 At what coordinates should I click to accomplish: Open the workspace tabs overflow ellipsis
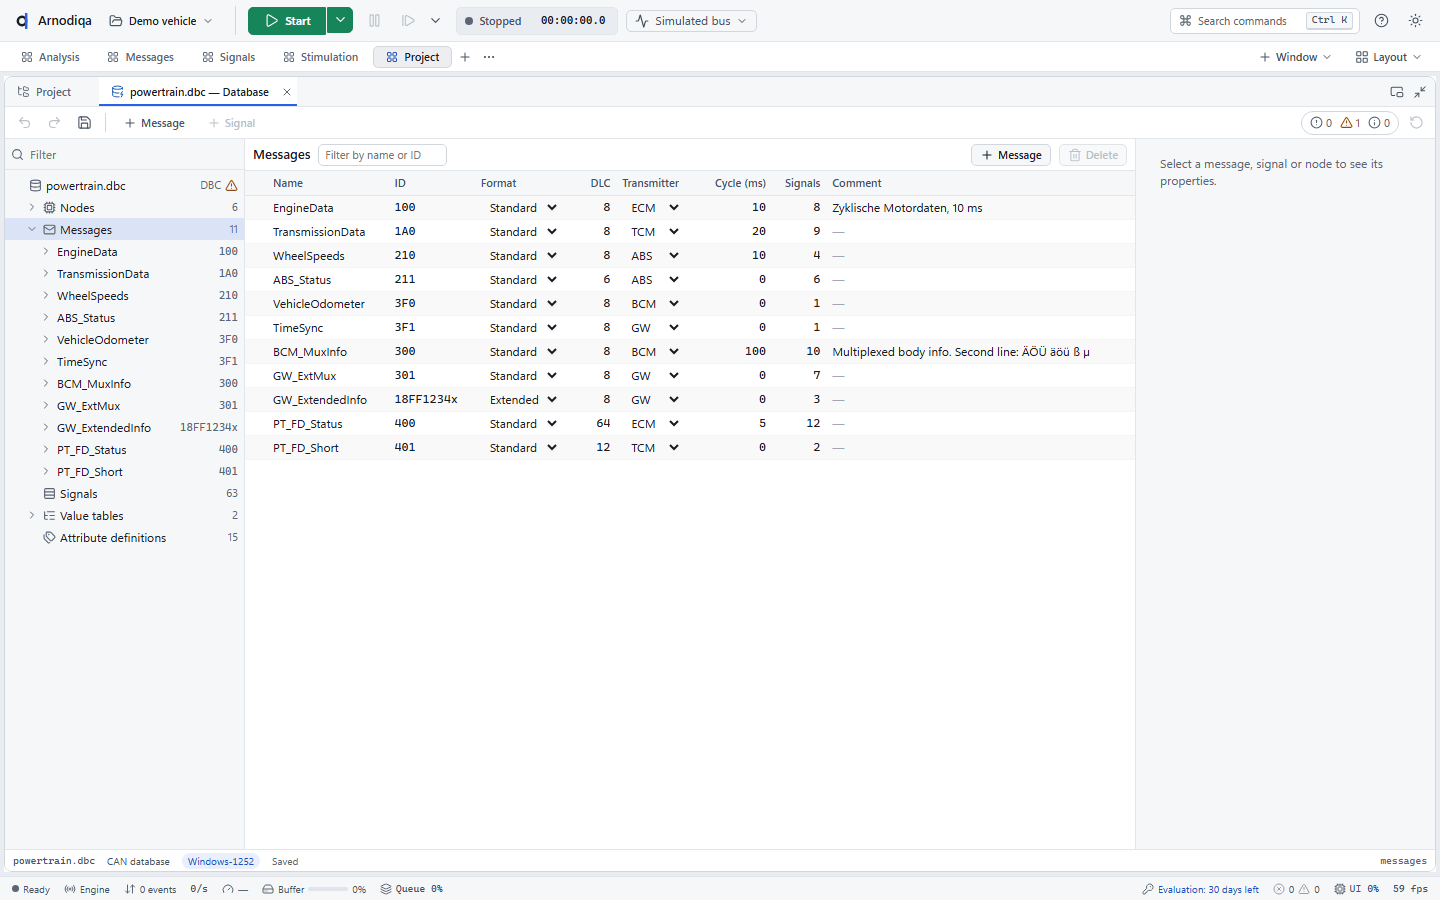point(489,57)
